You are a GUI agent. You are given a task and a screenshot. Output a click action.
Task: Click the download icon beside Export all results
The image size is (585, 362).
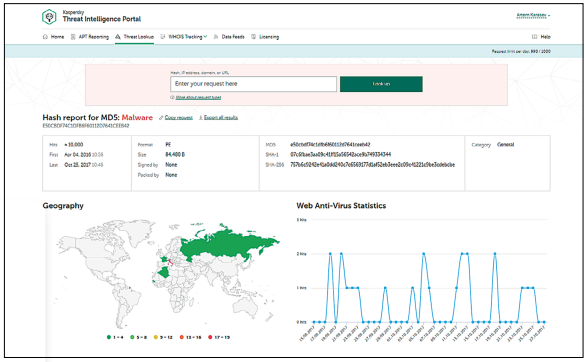click(201, 118)
